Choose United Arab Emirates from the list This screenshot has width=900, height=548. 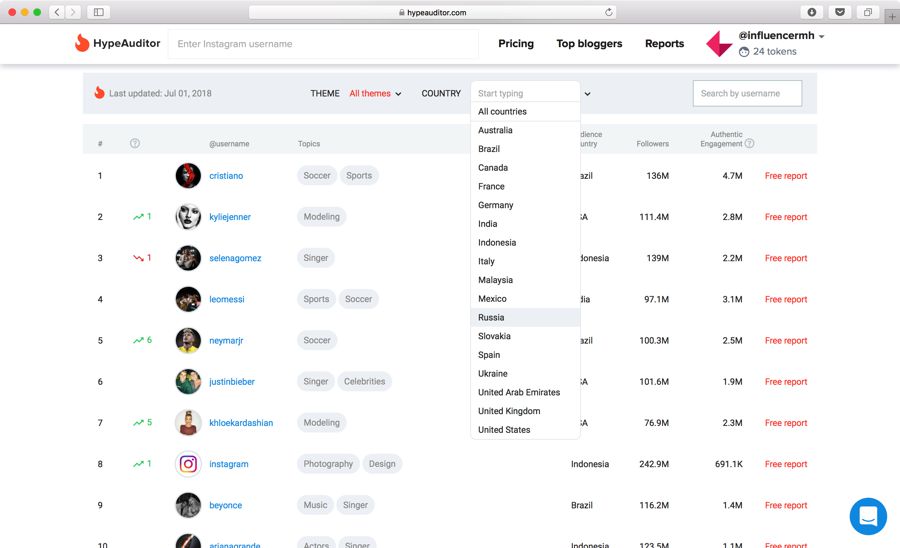tap(525, 392)
